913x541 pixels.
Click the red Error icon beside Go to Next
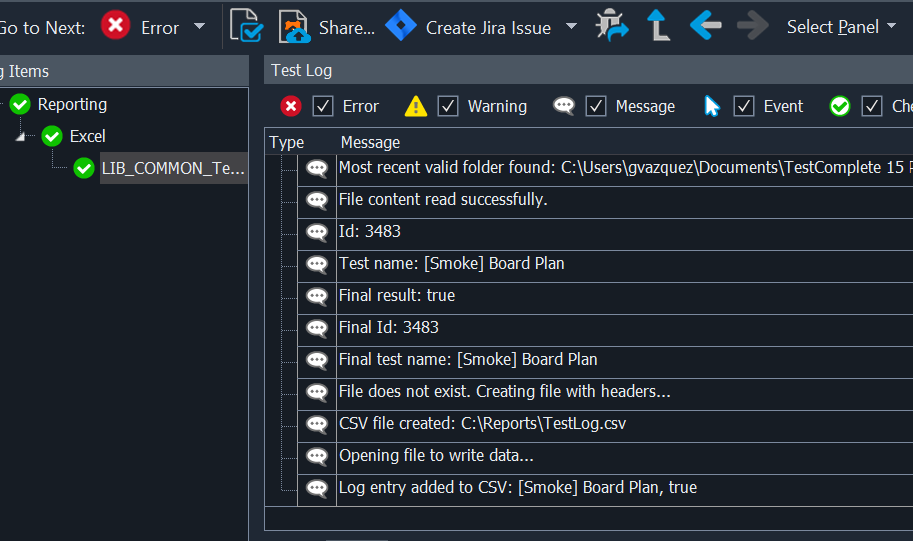(116, 27)
